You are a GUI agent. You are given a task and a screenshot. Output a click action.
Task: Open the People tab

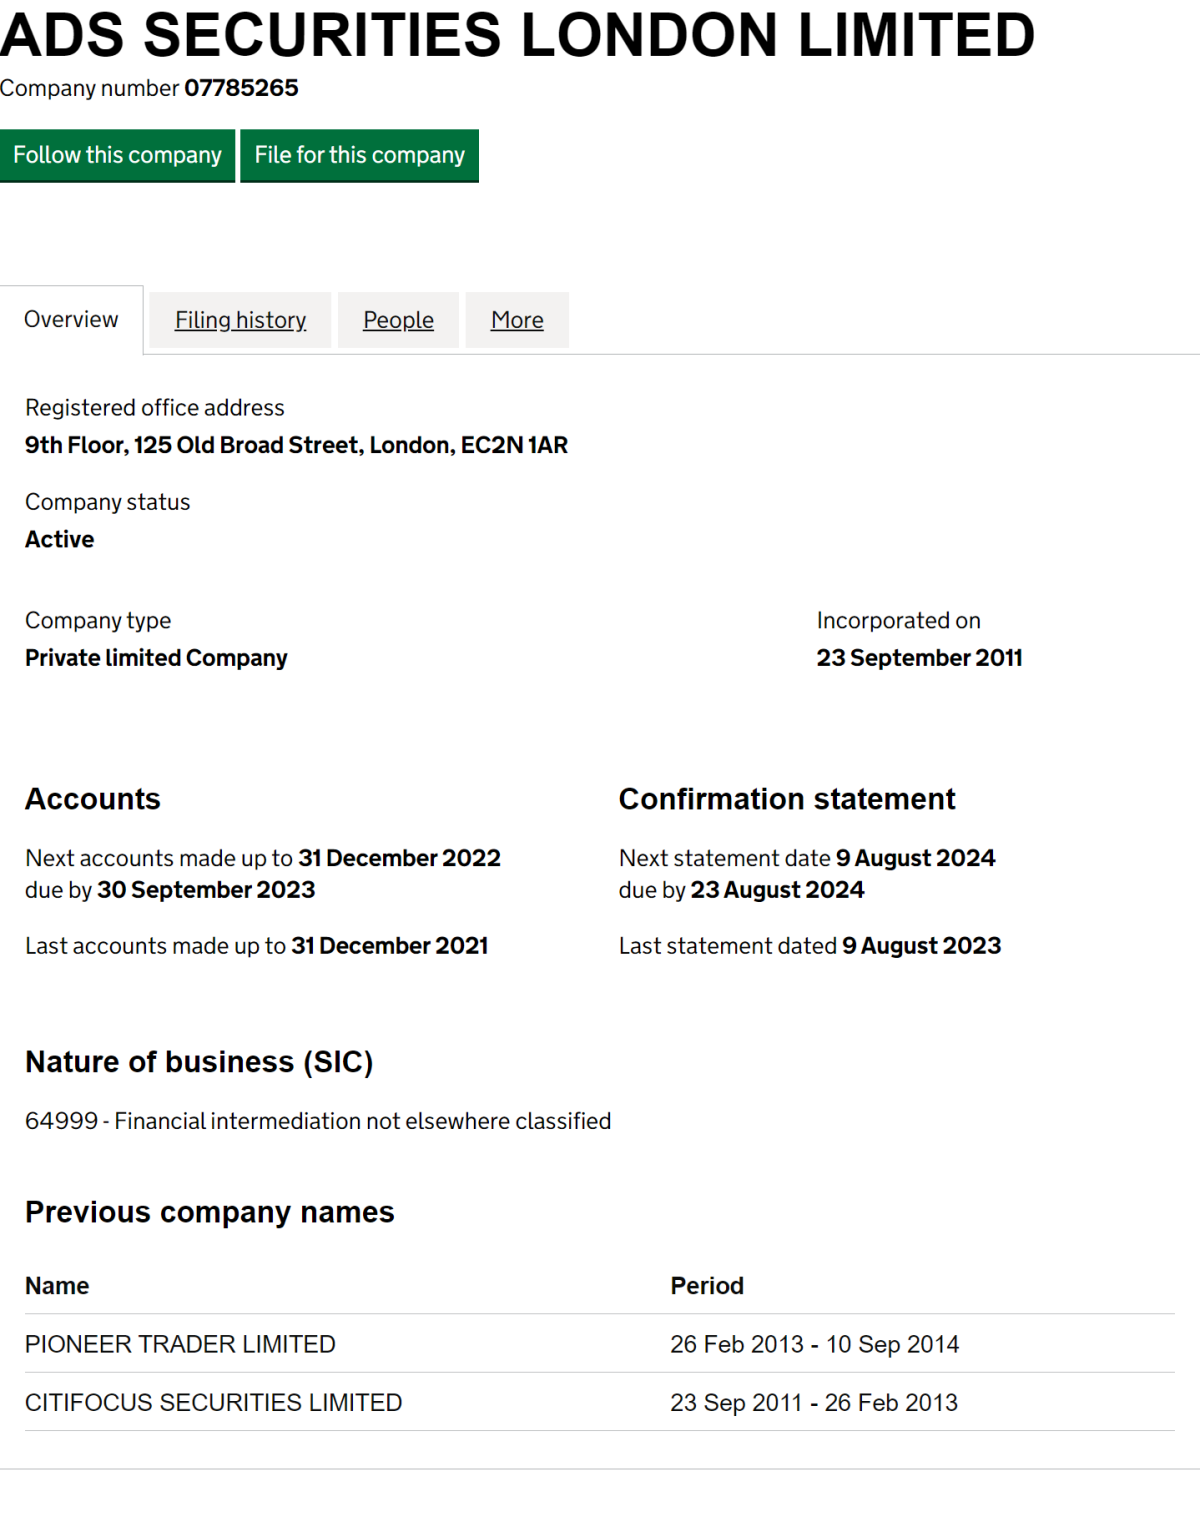pos(398,319)
